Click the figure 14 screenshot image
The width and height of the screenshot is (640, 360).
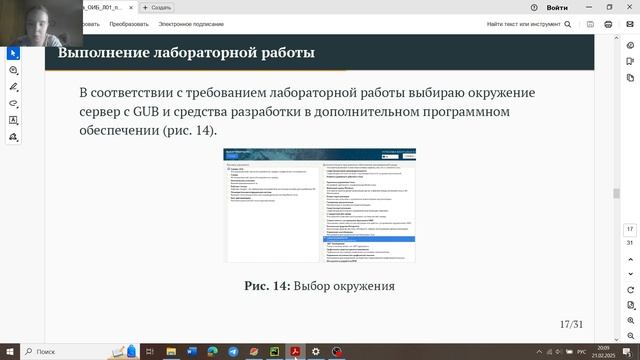319,205
